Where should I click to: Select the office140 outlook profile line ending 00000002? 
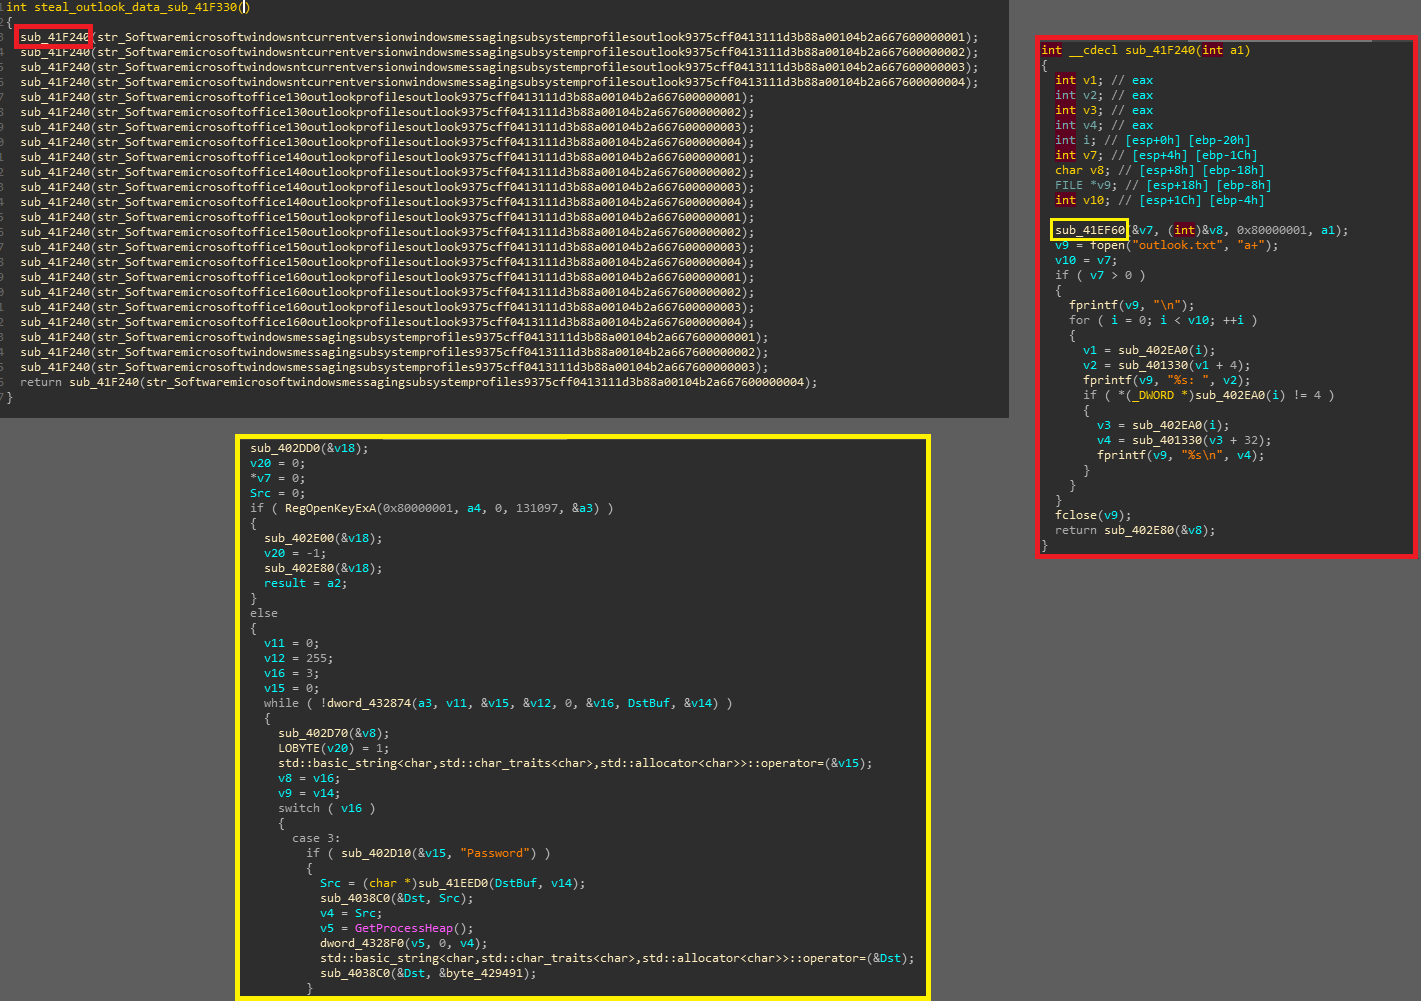(x=387, y=172)
